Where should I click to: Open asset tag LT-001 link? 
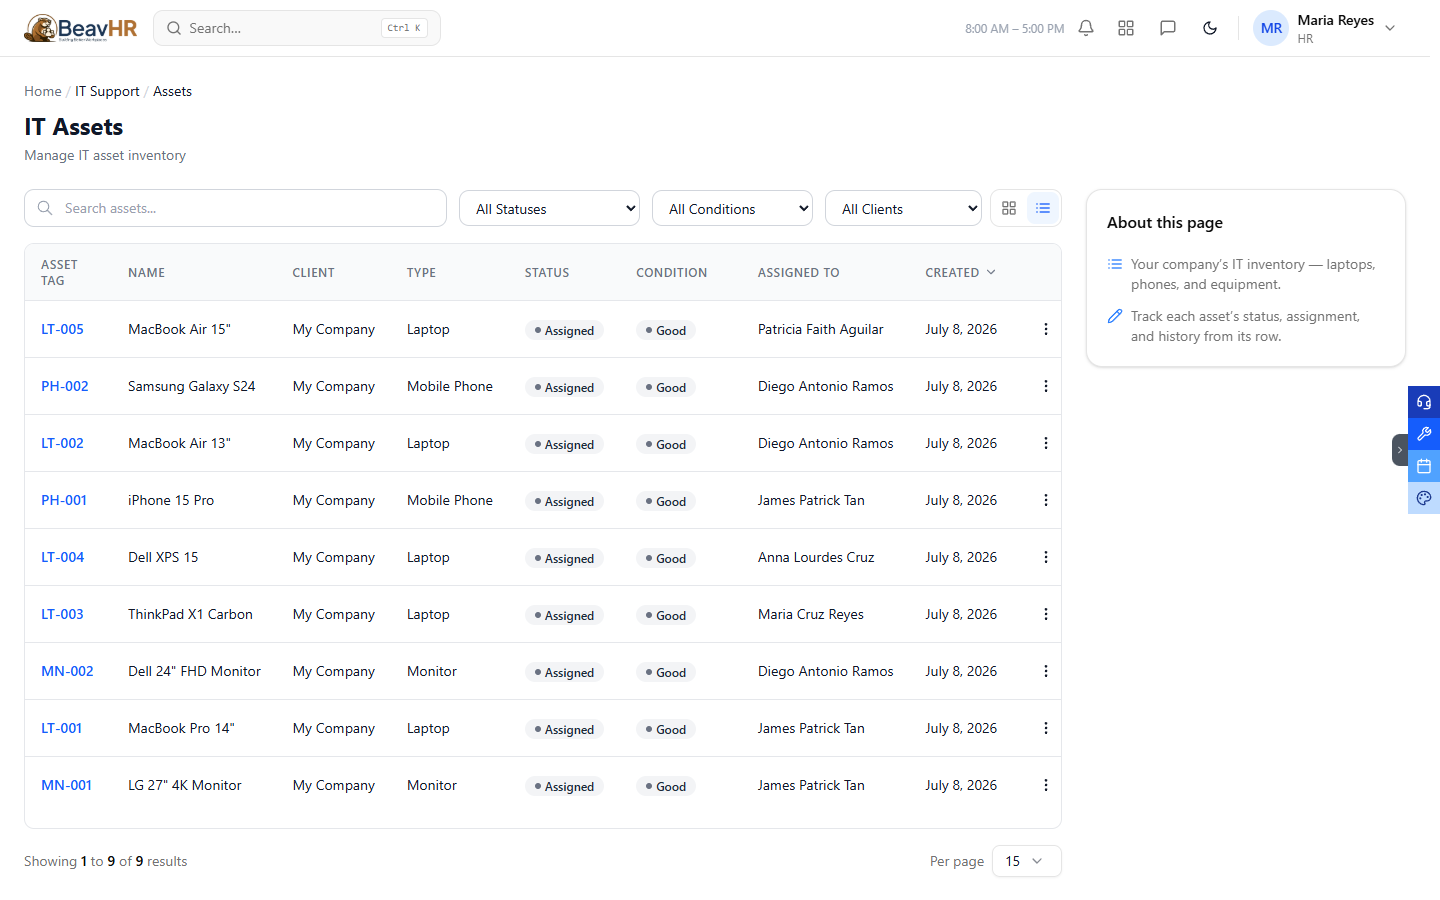click(62, 728)
